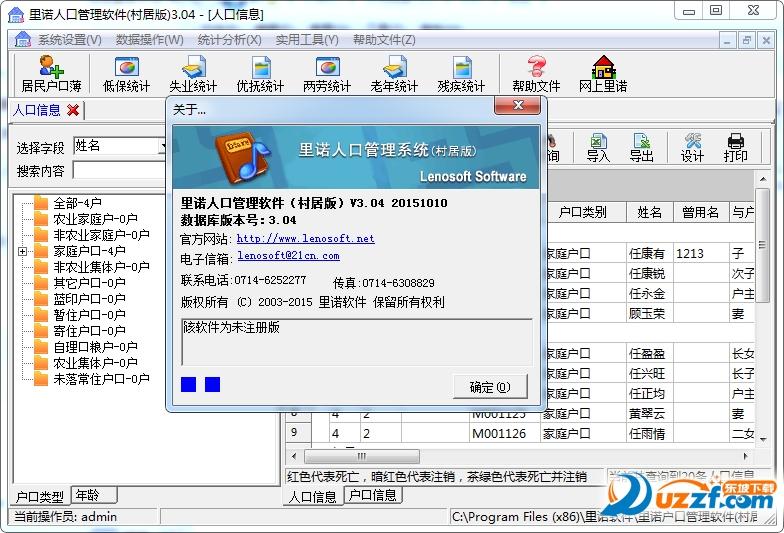Image resolution: width=784 pixels, height=533 pixels.
Task: Select the 任康有 name cell
Action: tap(650, 254)
